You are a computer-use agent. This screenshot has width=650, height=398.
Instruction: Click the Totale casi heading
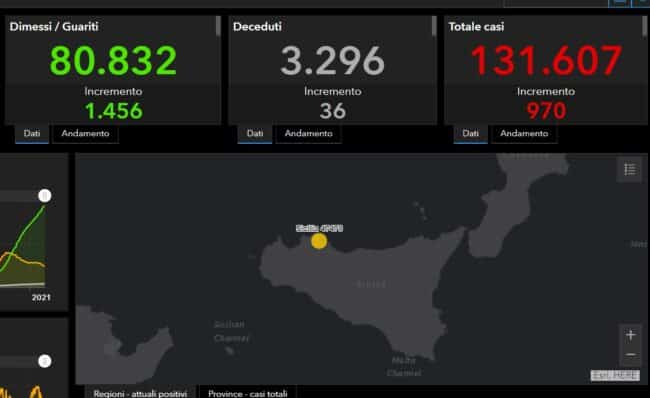pos(476,27)
